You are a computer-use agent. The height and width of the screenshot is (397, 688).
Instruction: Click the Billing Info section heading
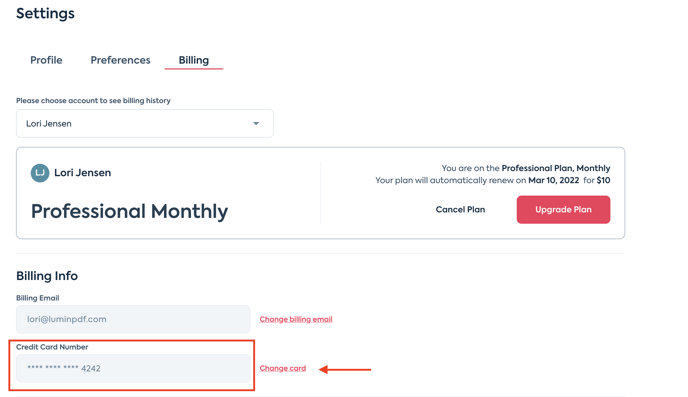[47, 276]
